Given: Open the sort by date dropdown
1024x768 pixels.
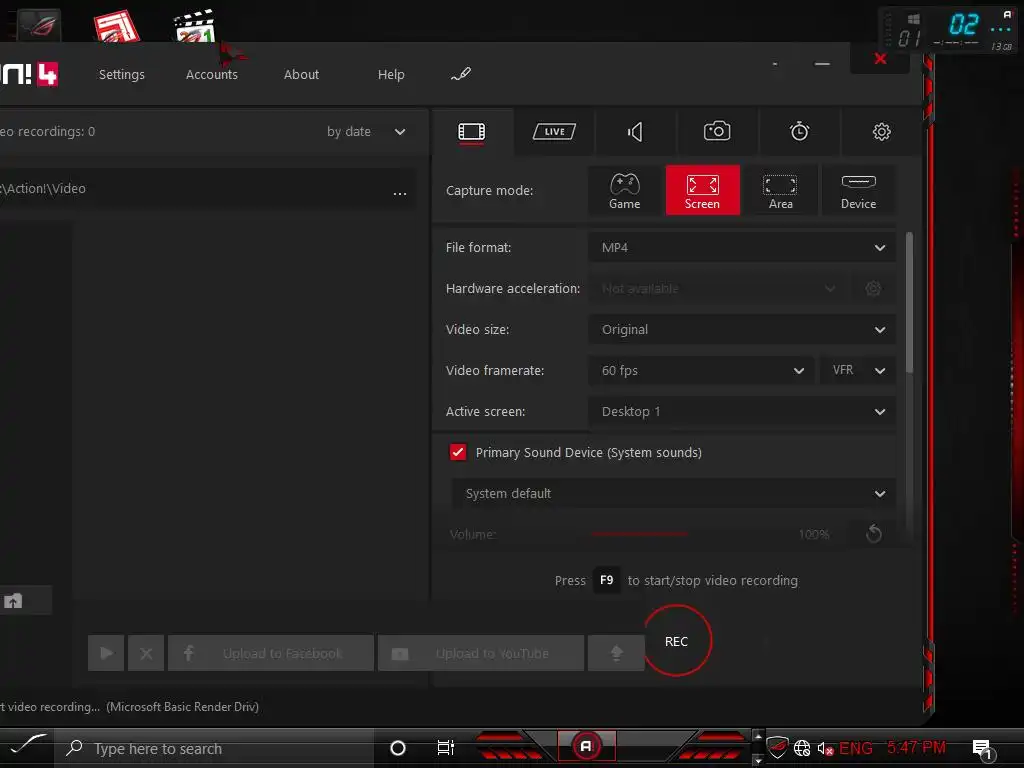Looking at the screenshot, I should [x=366, y=131].
